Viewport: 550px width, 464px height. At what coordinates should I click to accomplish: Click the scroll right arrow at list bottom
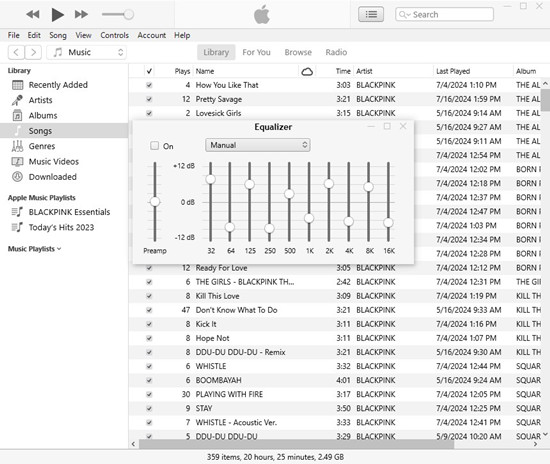click(536, 444)
